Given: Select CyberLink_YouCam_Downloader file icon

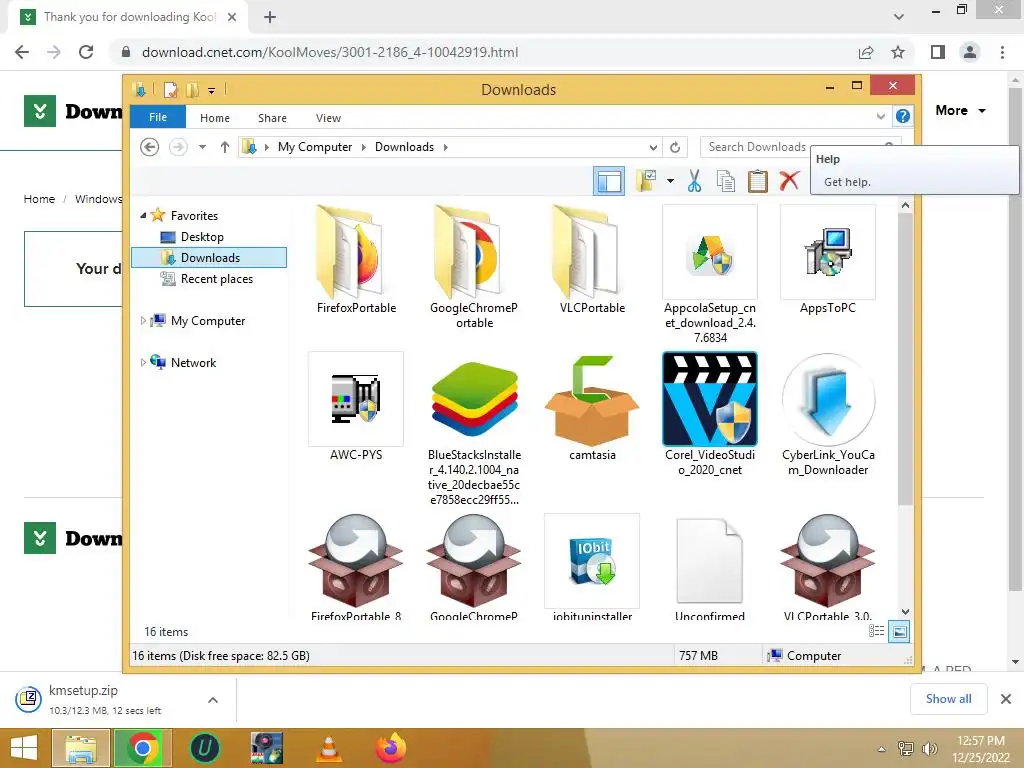Looking at the screenshot, I should click(827, 399).
